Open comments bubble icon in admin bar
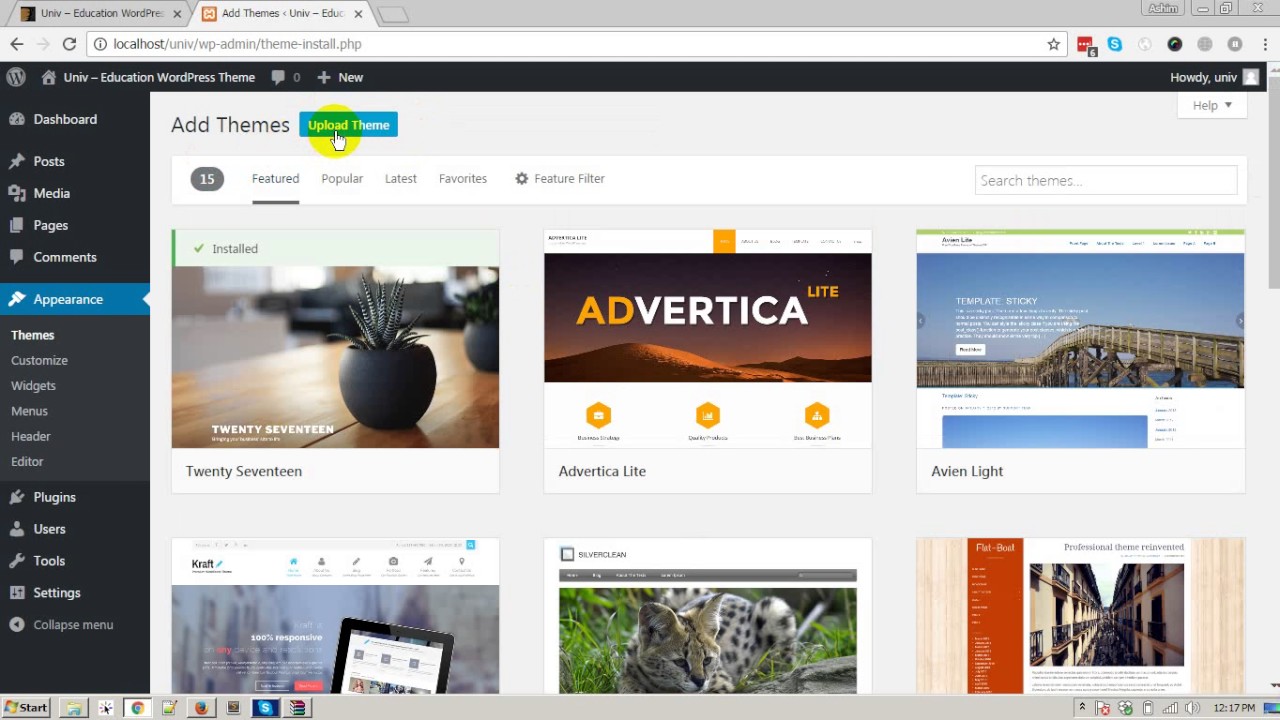 pyautogui.click(x=277, y=77)
